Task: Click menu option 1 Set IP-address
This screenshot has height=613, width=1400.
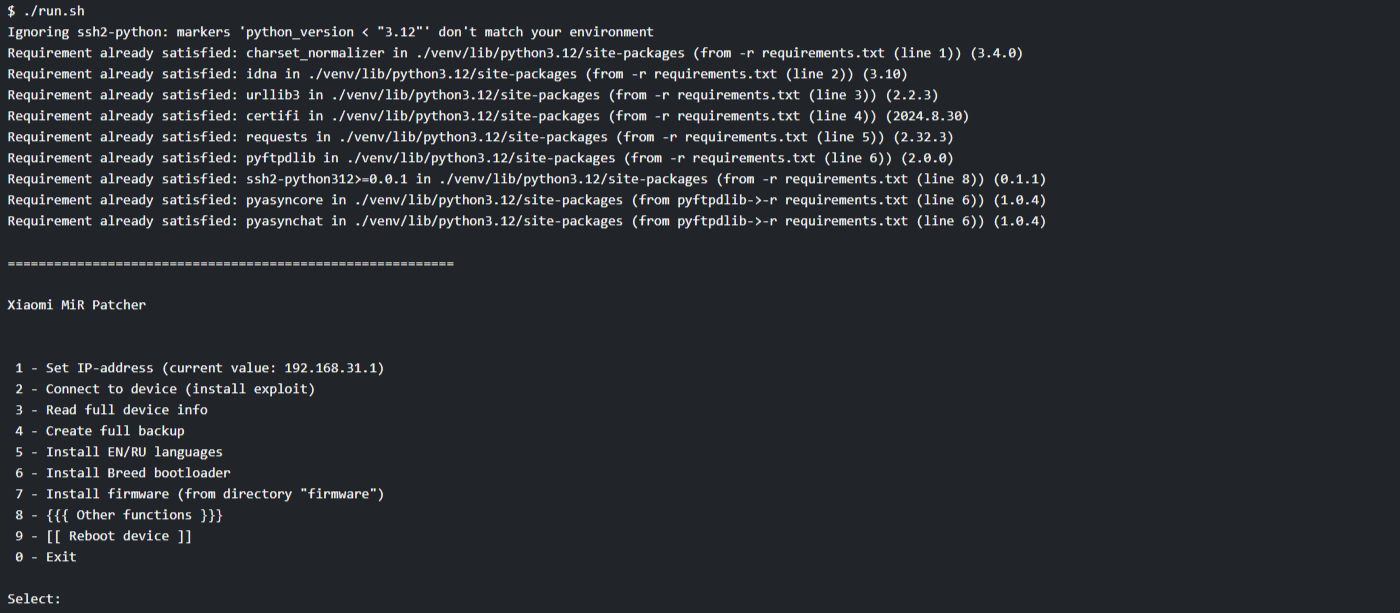Action: pyautogui.click(x=199, y=368)
